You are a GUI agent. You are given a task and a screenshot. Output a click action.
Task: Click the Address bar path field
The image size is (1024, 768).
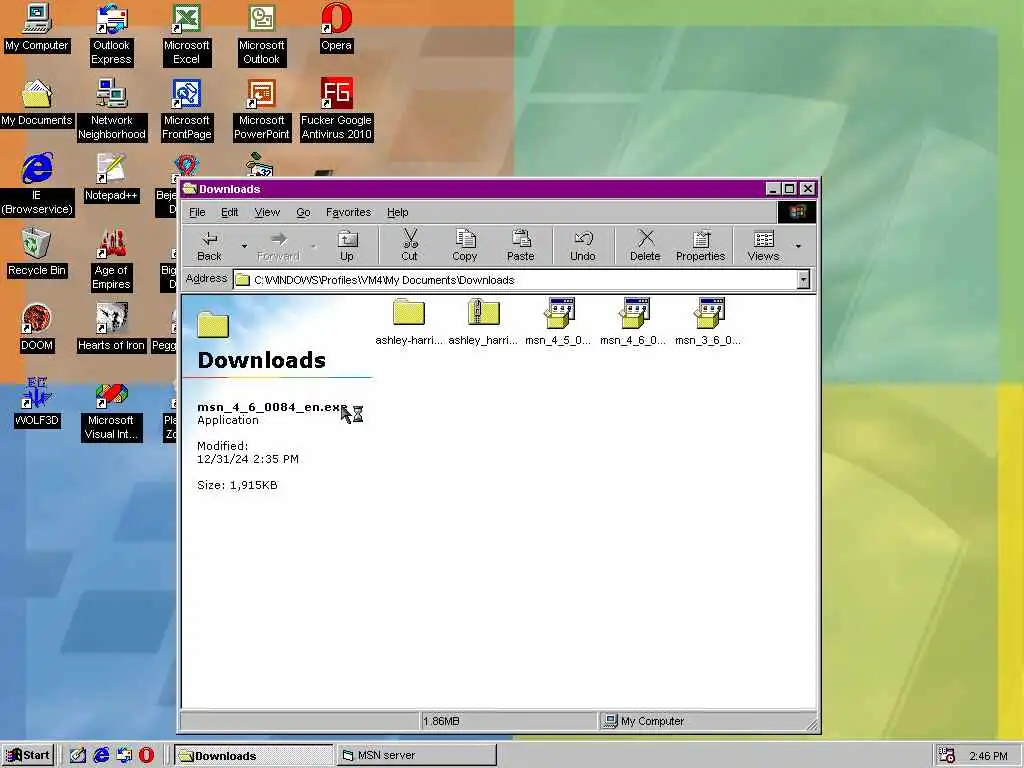click(x=515, y=280)
